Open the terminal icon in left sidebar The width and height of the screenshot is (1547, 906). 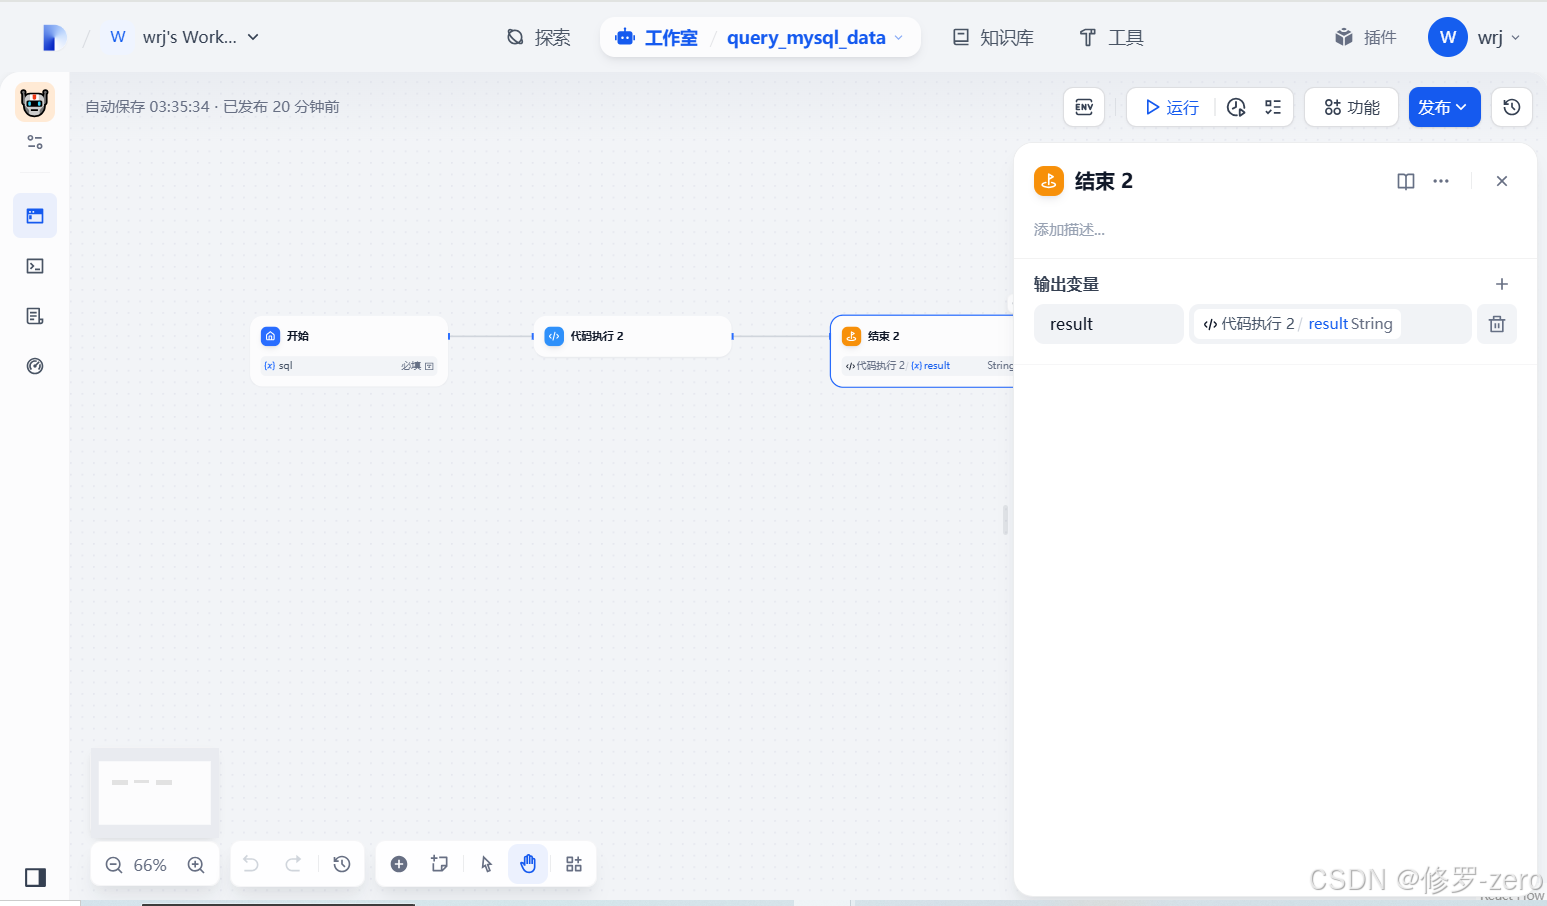pyautogui.click(x=35, y=265)
